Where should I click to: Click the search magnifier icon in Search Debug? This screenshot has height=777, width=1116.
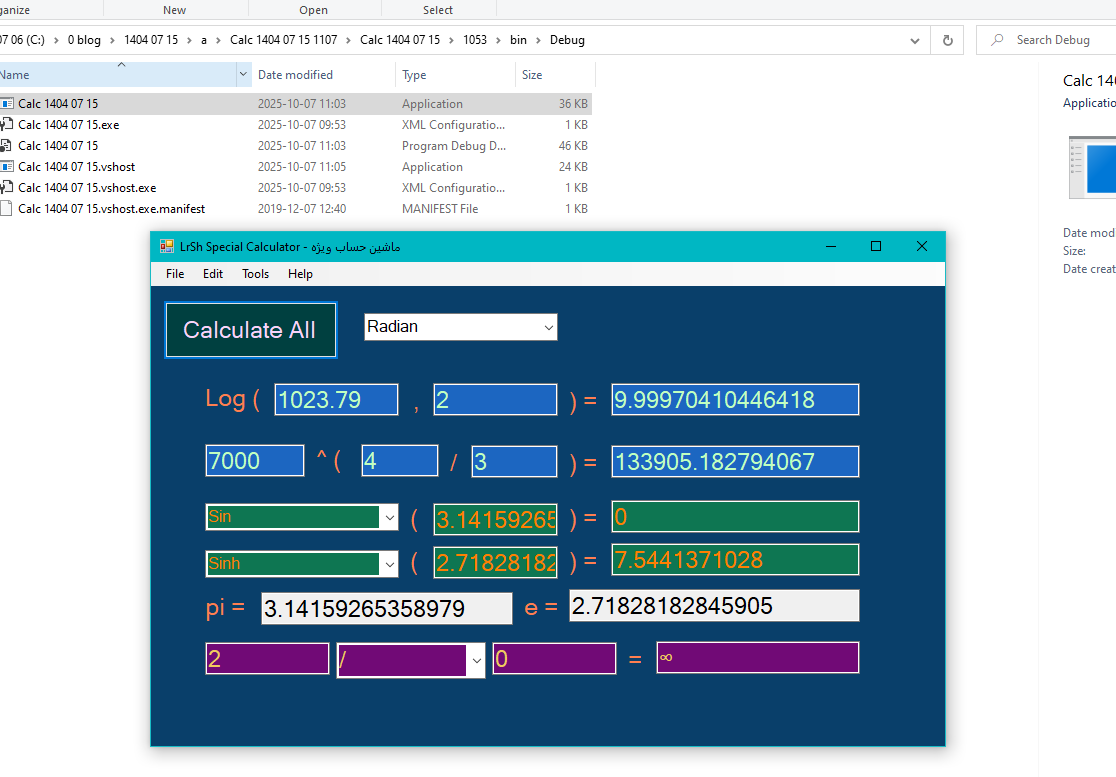coord(997,40)
